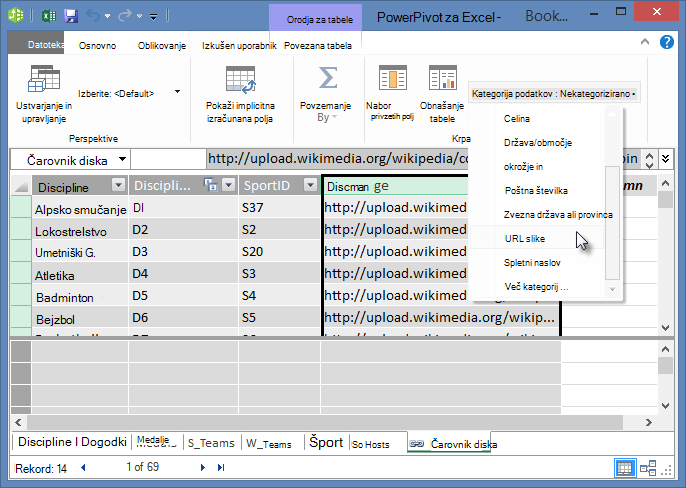Open the Datoteka file tab
The width and height of the screenshot is (686, 488).
[36, 45]
